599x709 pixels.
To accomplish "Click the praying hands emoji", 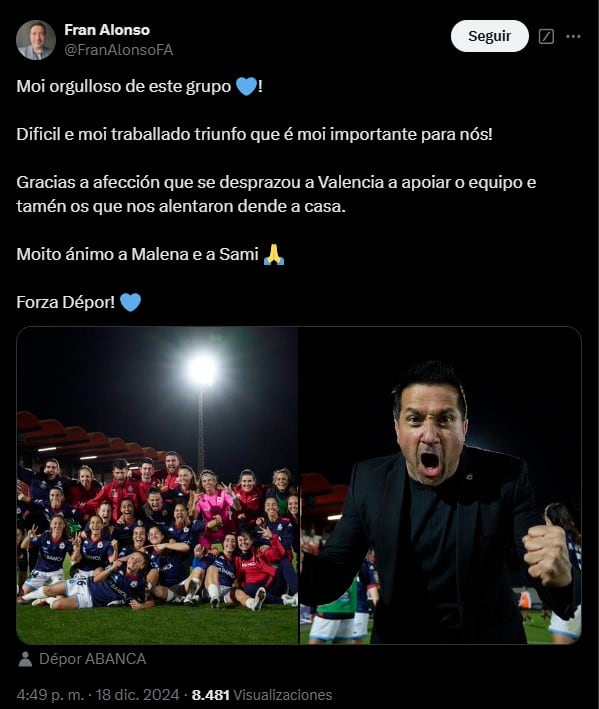I will 274,254.
